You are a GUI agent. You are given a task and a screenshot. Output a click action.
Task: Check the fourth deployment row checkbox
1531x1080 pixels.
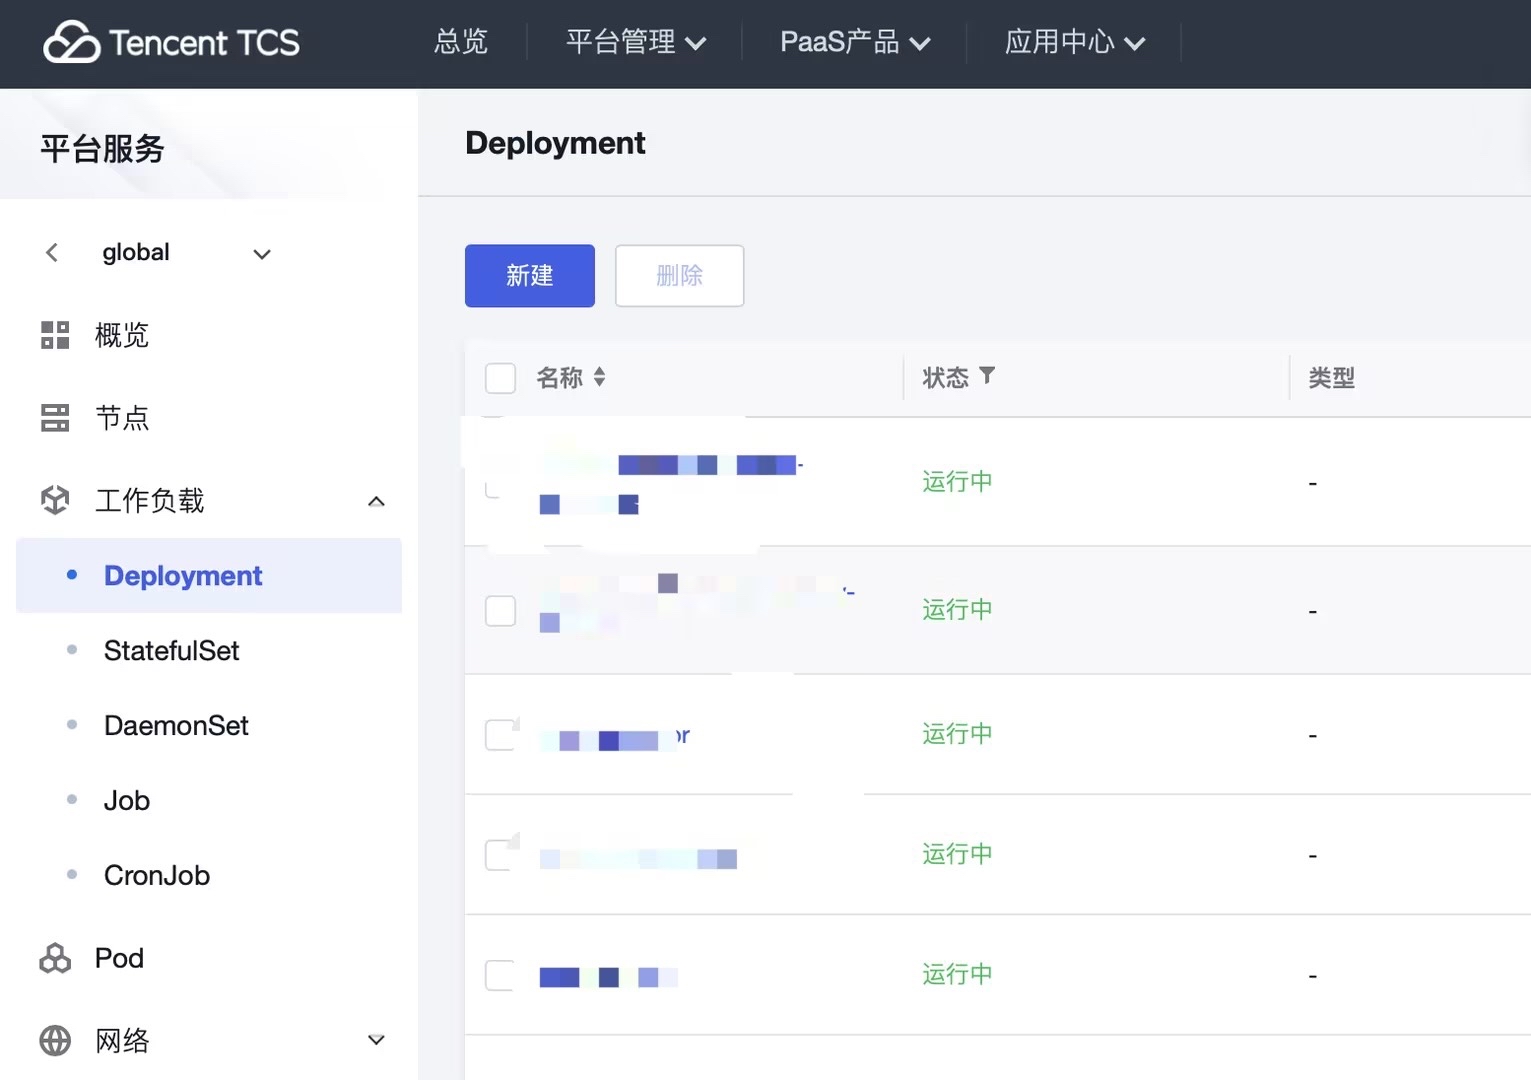click(x=500, y=854)
